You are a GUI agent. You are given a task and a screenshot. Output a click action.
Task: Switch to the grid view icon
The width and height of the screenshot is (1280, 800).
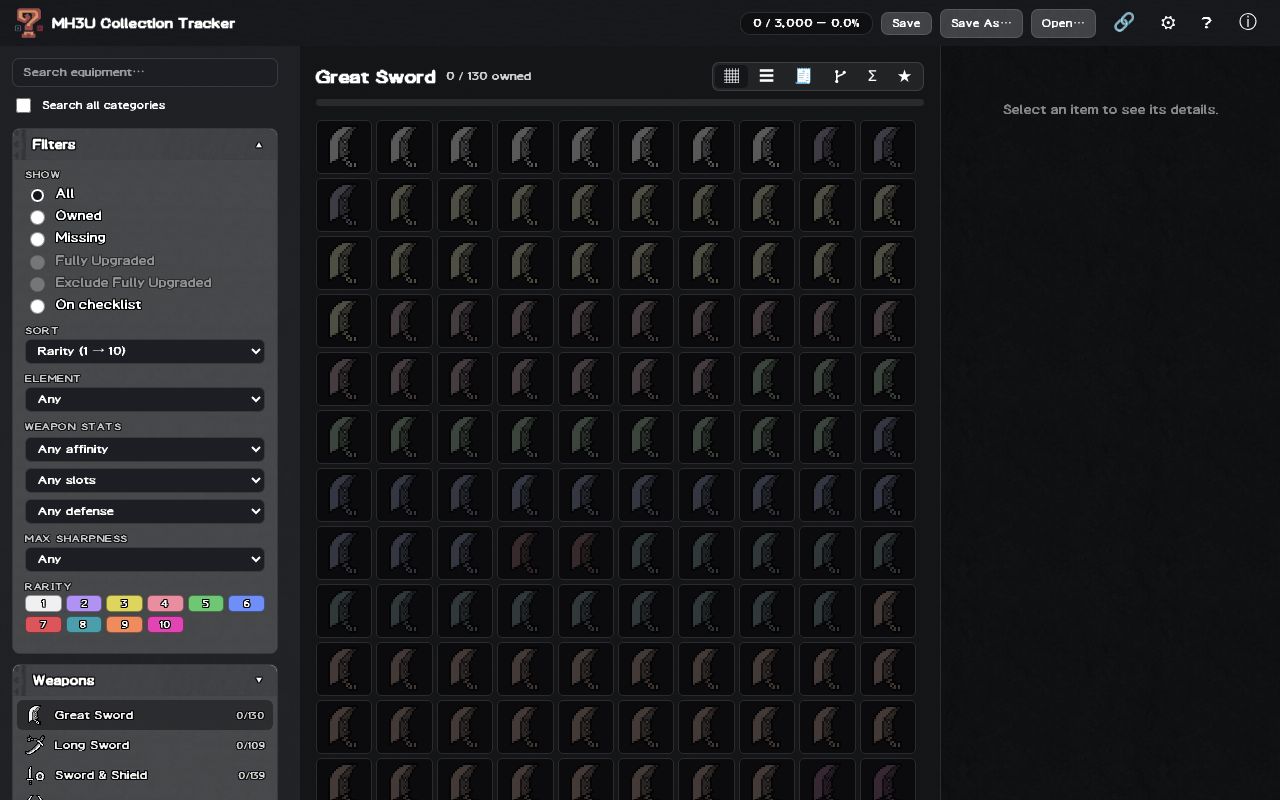732,76
